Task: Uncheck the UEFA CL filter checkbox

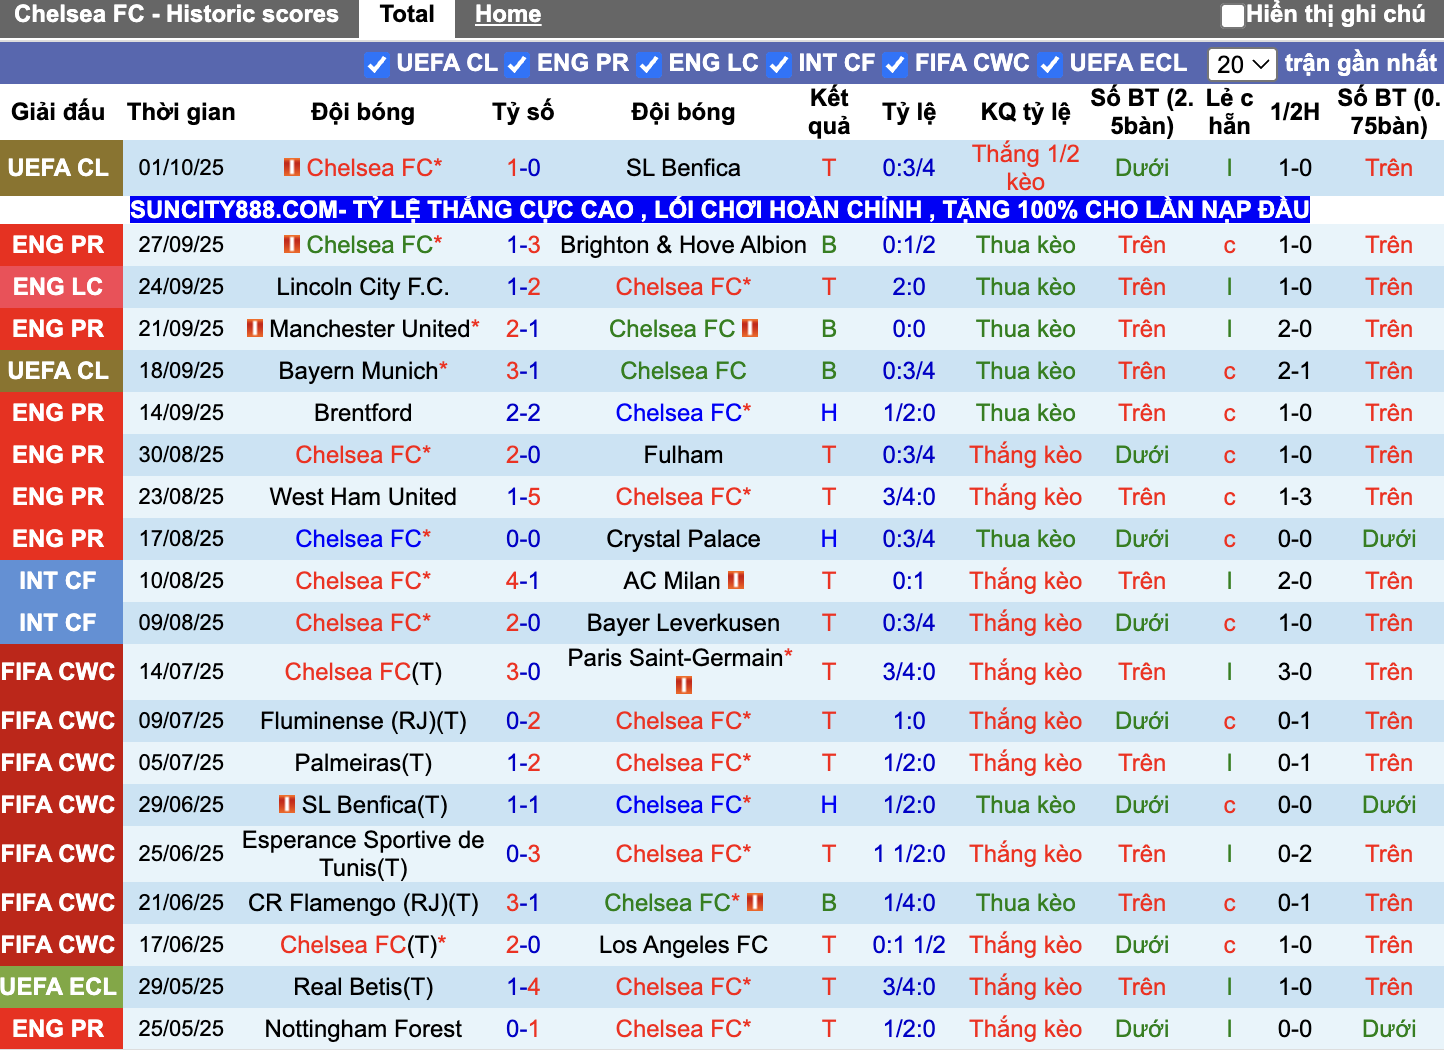Action: click(377, 64)
